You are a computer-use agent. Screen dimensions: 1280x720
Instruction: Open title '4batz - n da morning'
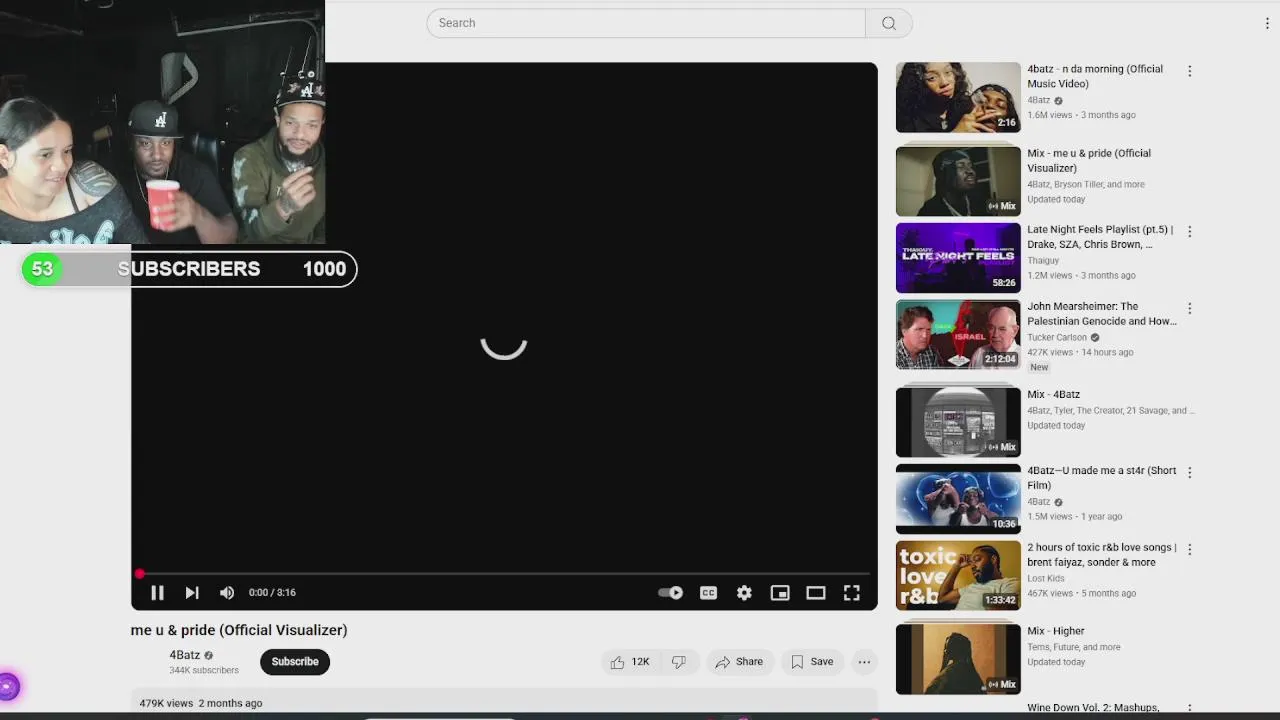pos(1095,76)
